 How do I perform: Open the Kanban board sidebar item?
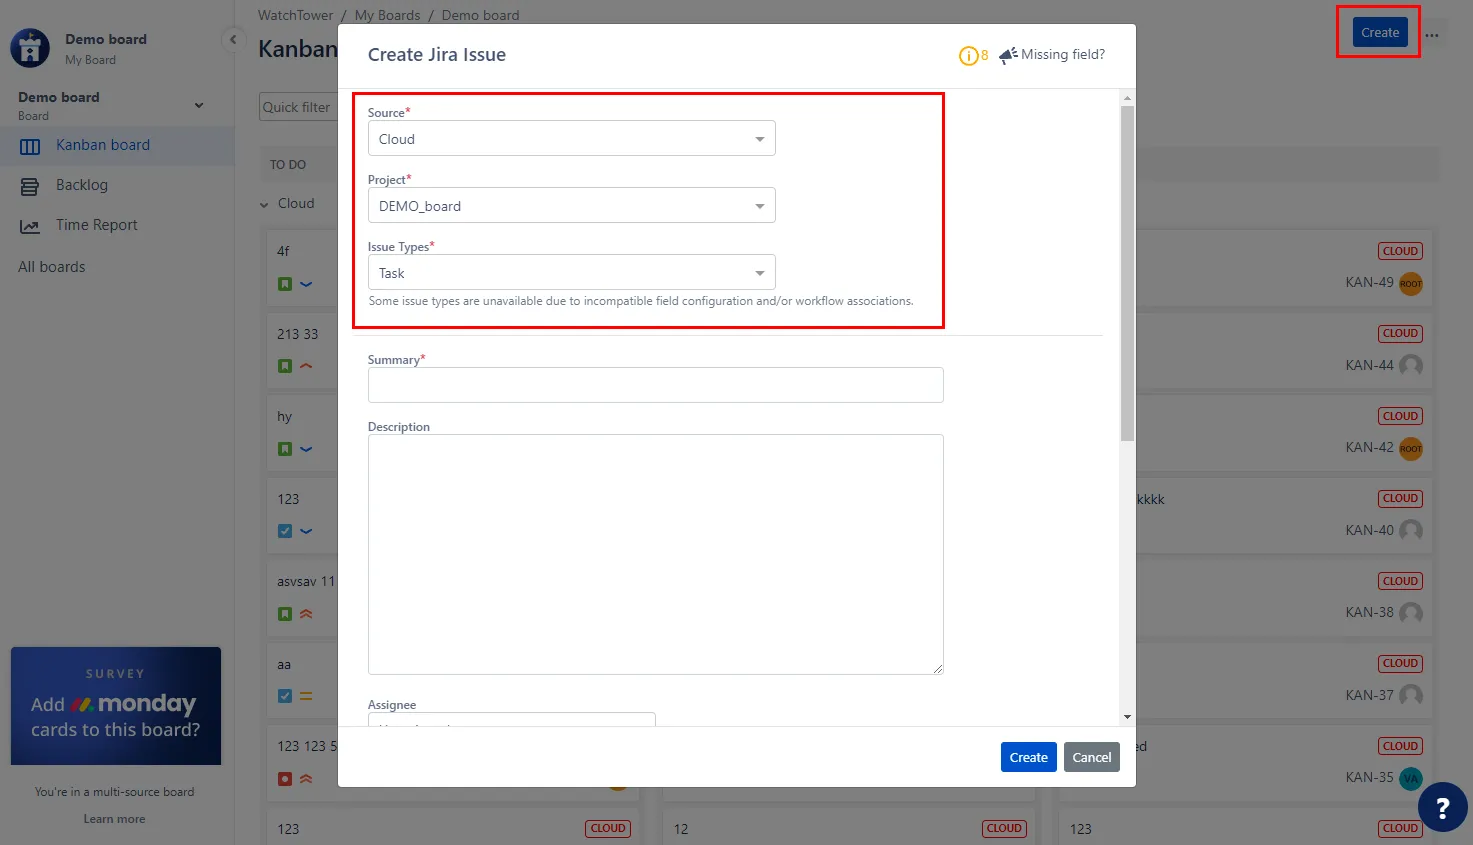[x=117, y=145]
